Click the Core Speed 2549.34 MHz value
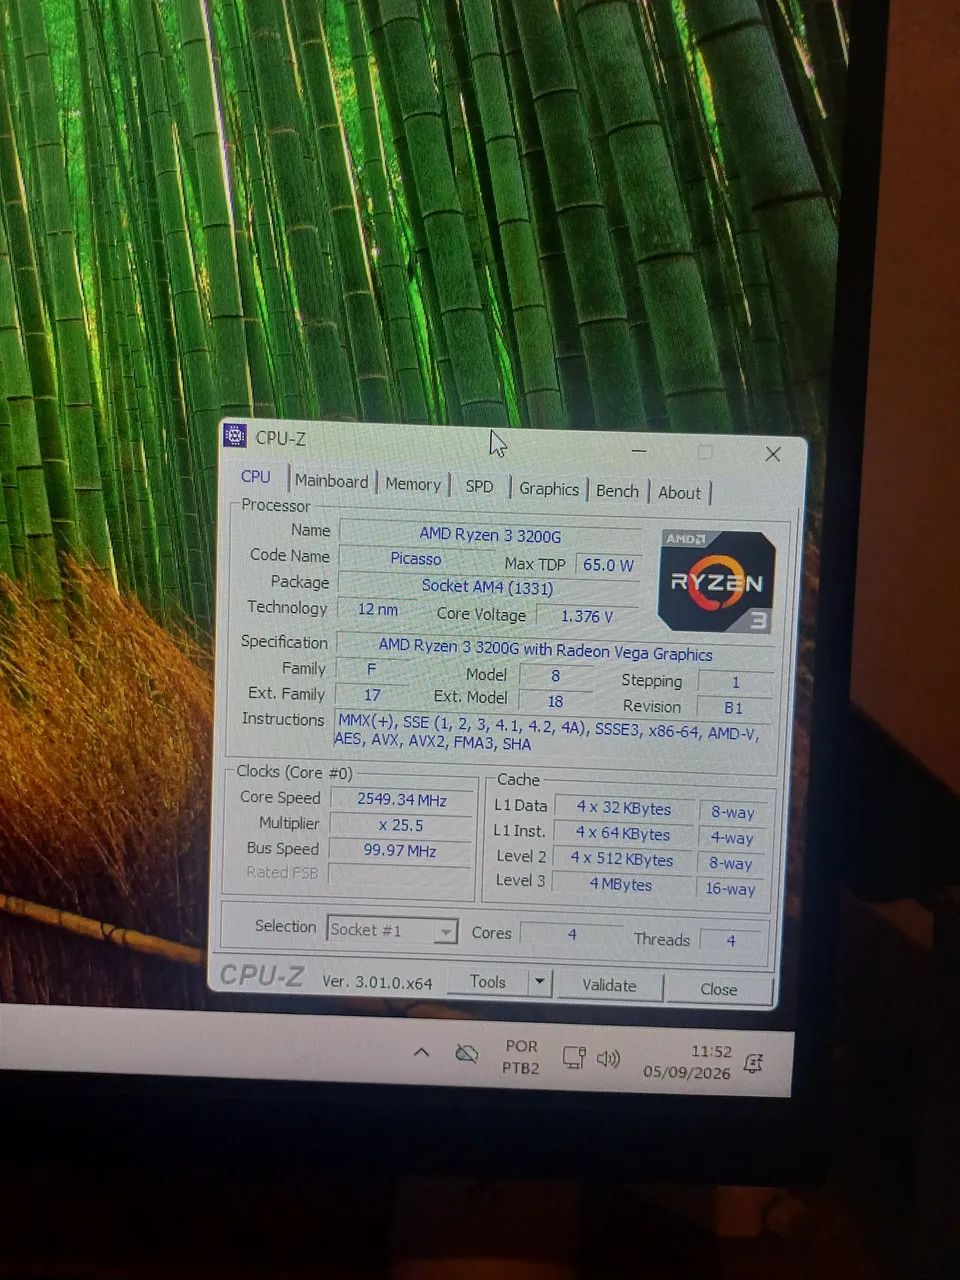The width and height of the screenshot is (960, 1280). (401, 799)
